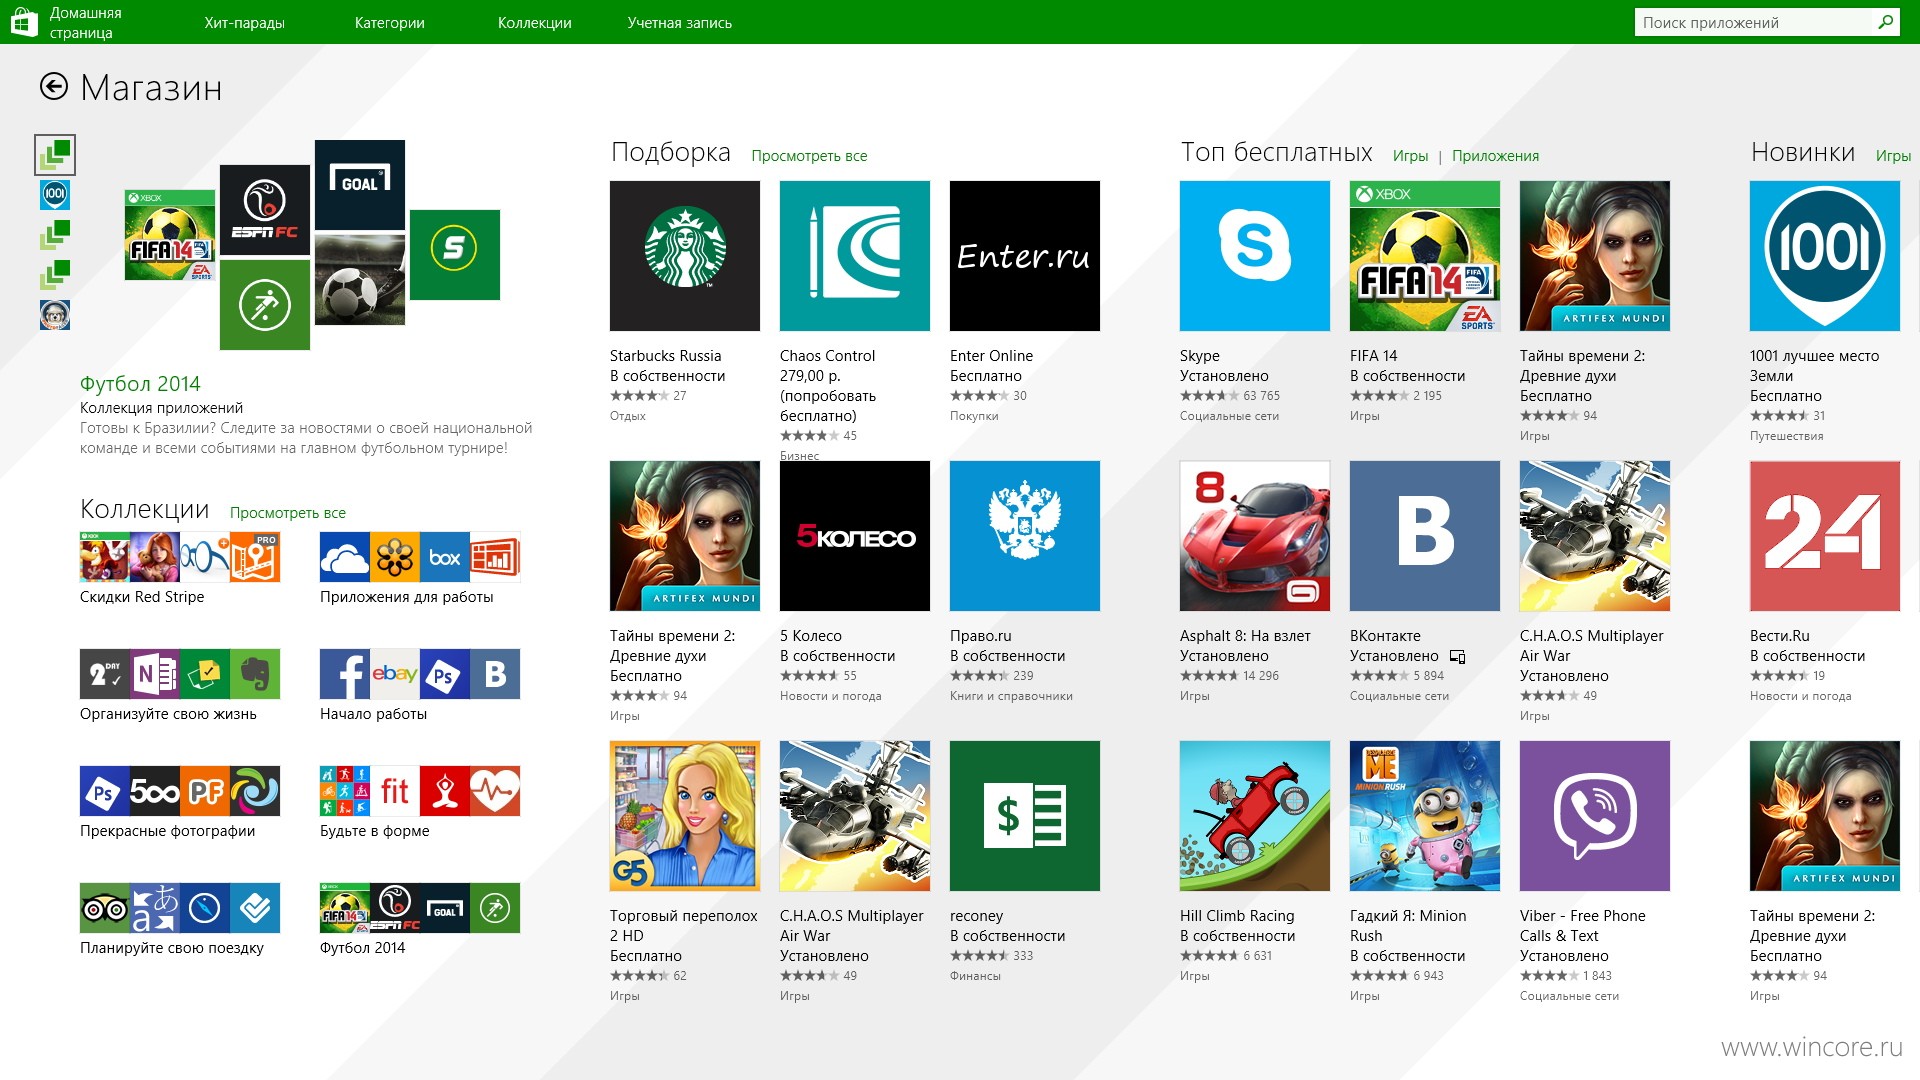The height and width of the screenshot is (1080, 1920).
Task: Open the Домашняя страница tab
Action: (86, 22)
